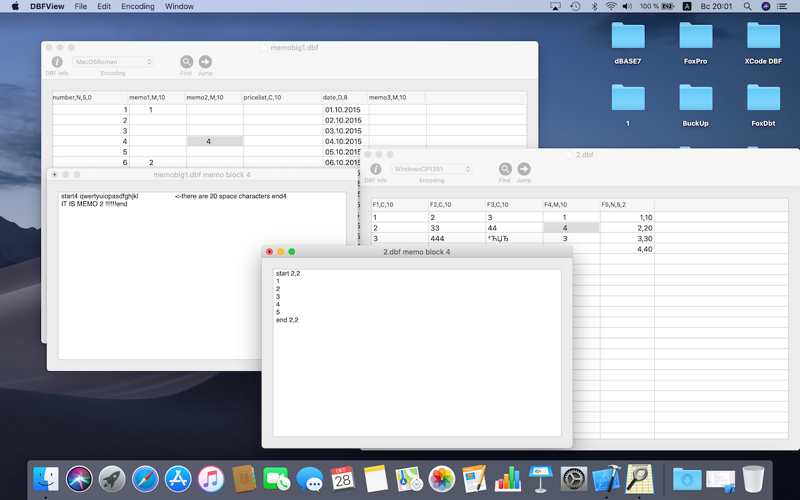This screenshot has width=800, height=500.
Task: Open the Window menu
Action: tap(179, 6)
